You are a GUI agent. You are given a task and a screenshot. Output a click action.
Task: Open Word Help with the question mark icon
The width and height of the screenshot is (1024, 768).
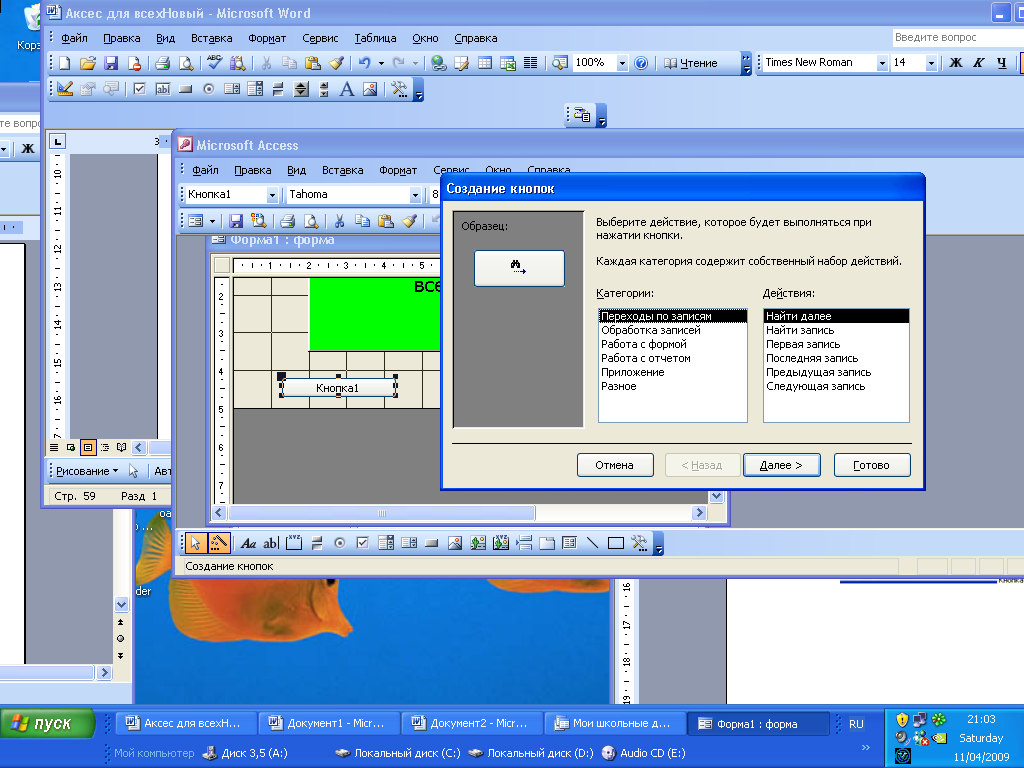[x=641, y=63]
